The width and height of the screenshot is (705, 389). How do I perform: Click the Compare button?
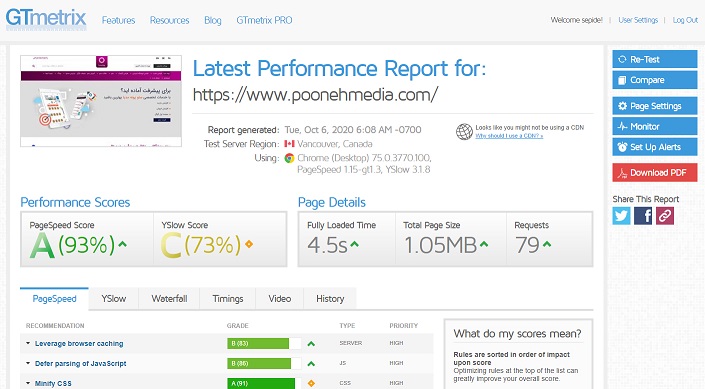coord(655,80)
